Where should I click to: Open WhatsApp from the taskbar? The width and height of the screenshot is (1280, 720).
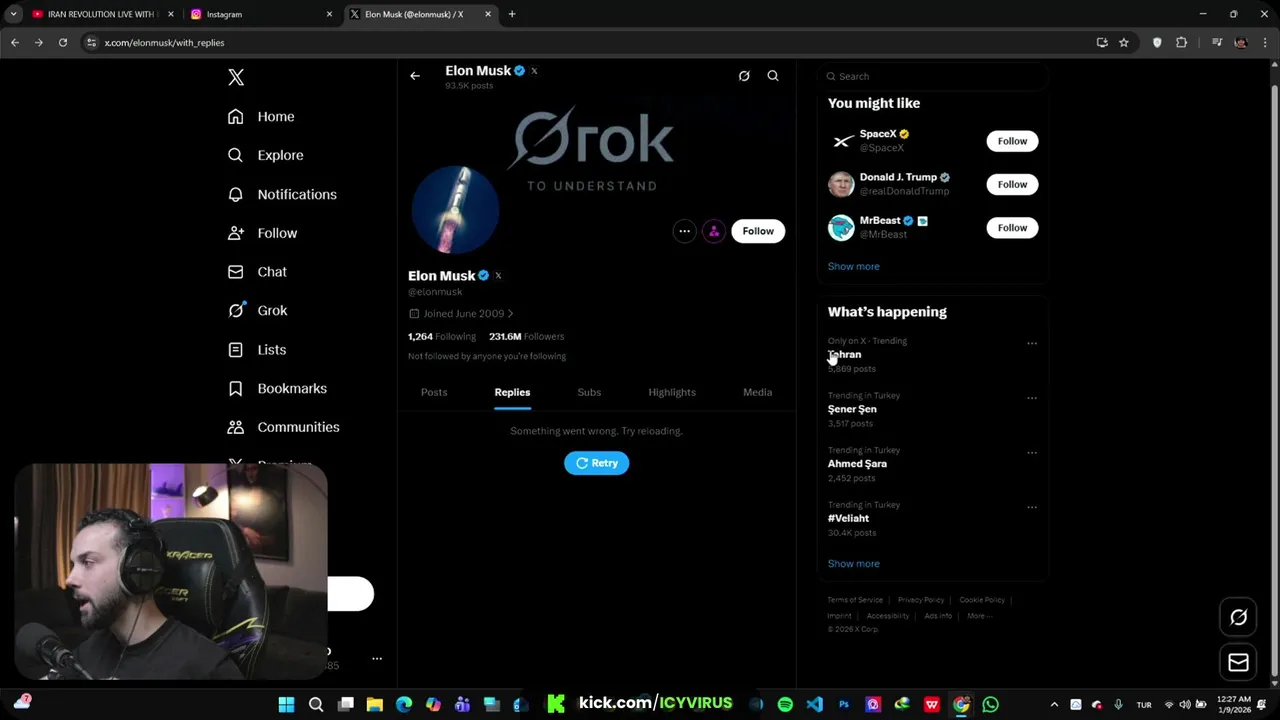tap(991, 705)
